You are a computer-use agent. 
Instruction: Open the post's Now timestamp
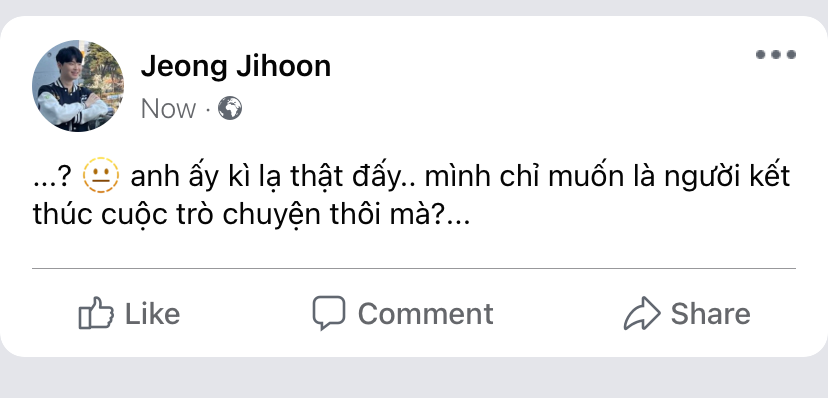(x=168, y=109)
